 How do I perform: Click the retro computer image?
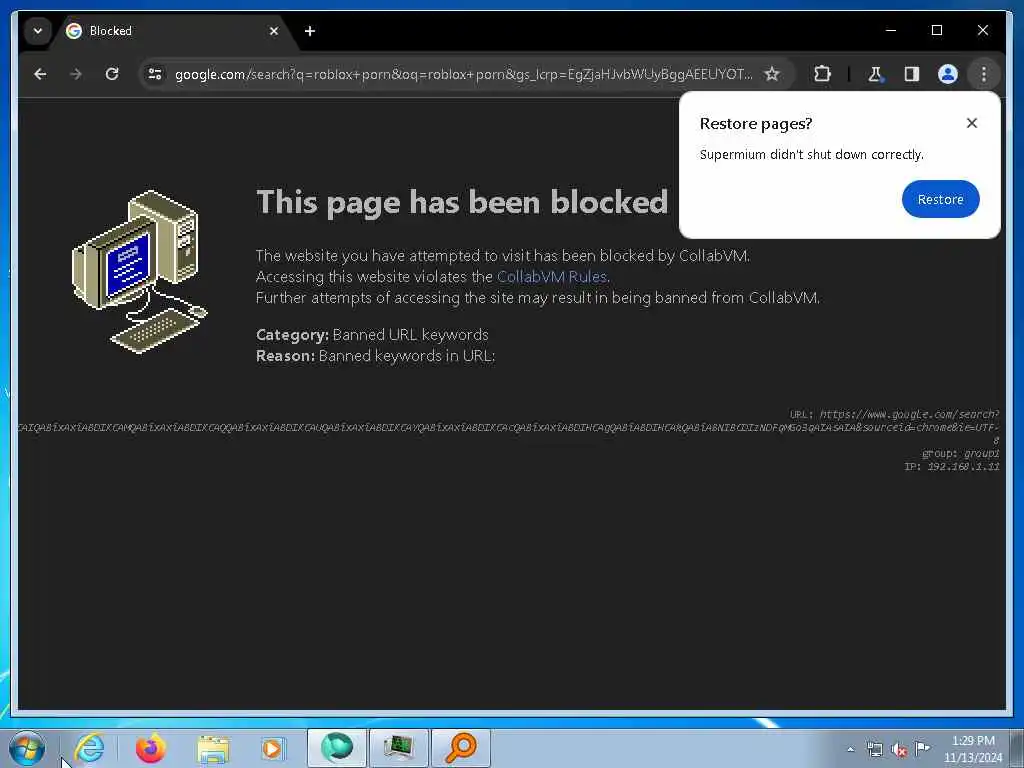(x=139, y=271)
